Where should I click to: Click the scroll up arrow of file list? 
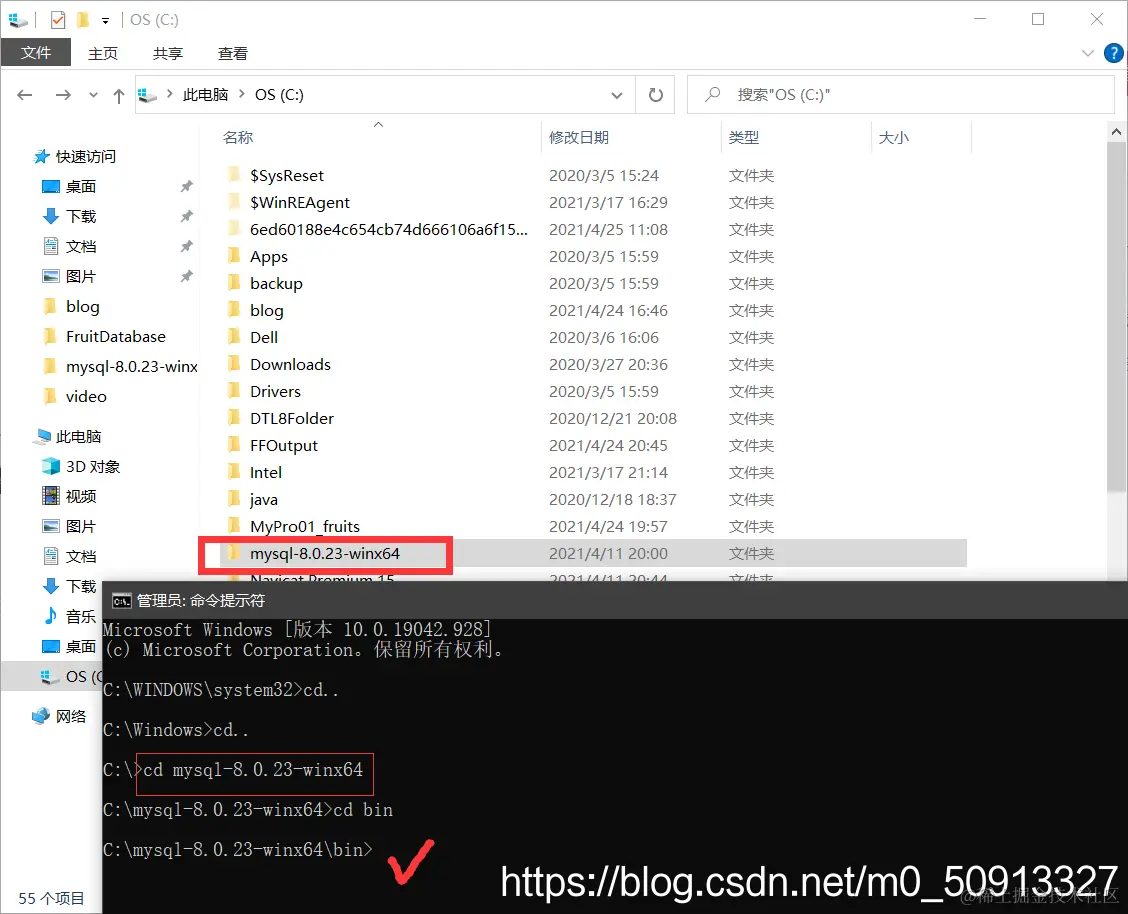pyautogui.click(x=1116, y=132)
